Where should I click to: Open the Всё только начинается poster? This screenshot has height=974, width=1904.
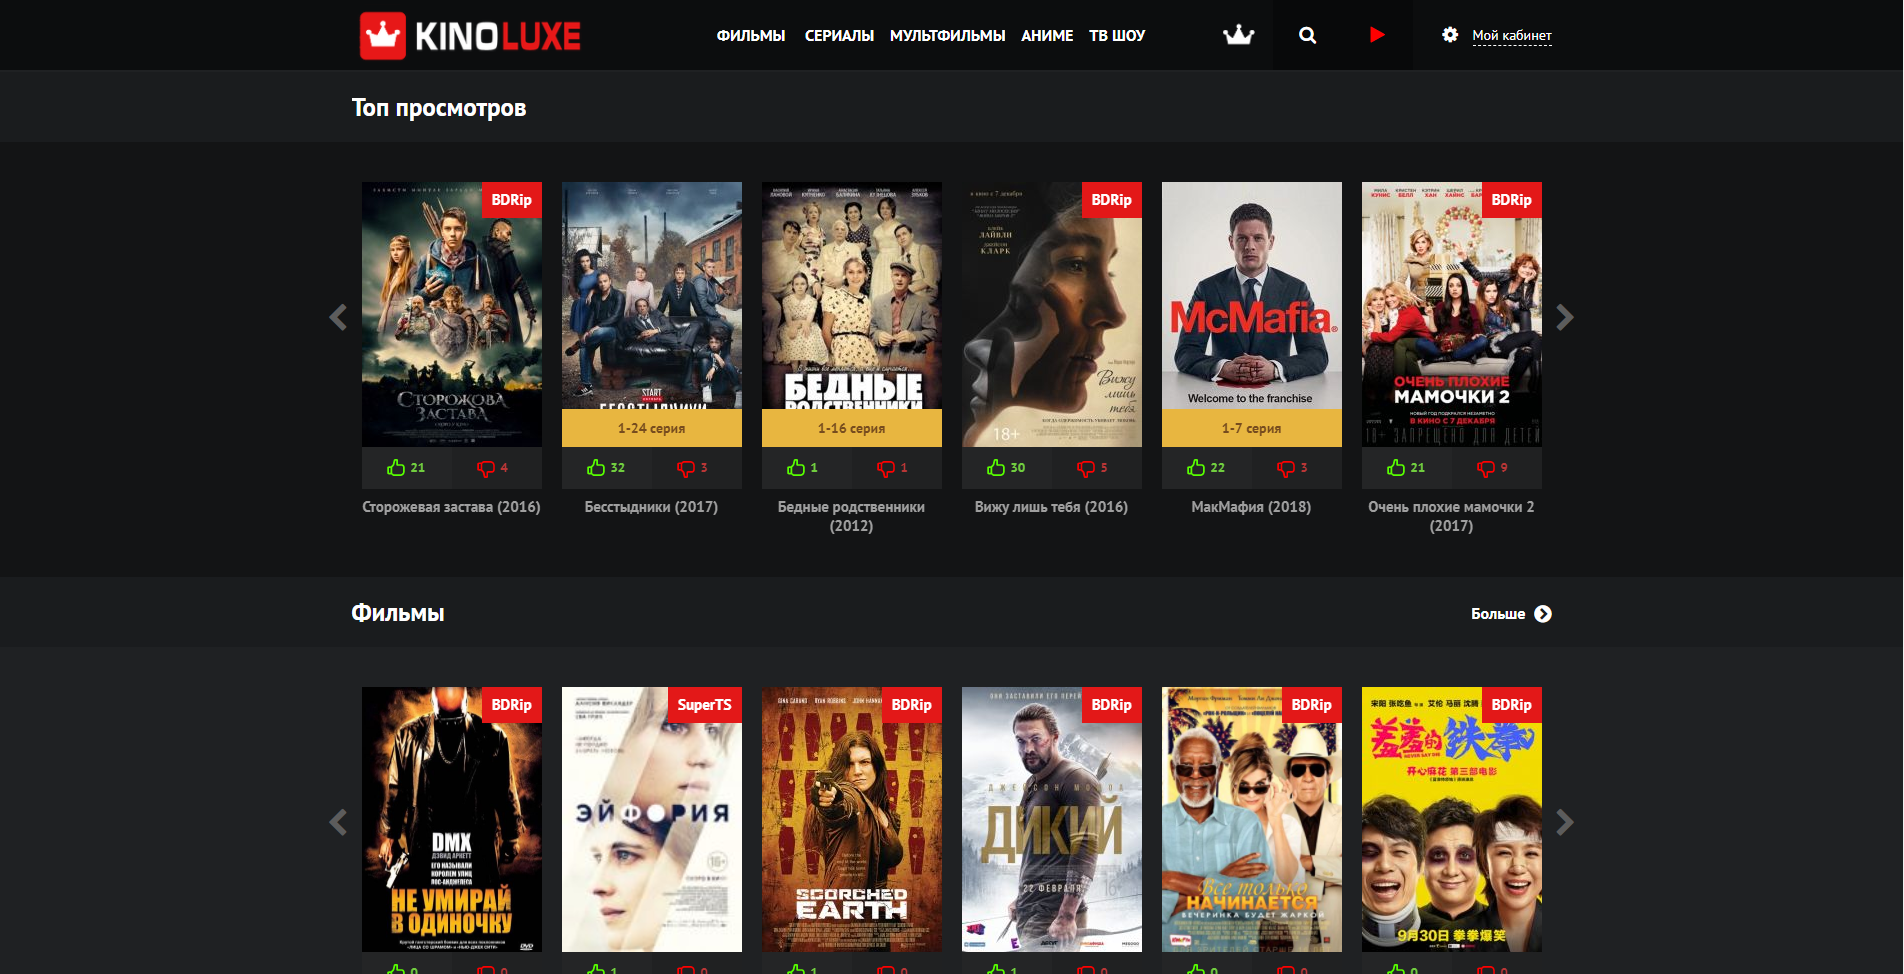tap(1252, 819)
